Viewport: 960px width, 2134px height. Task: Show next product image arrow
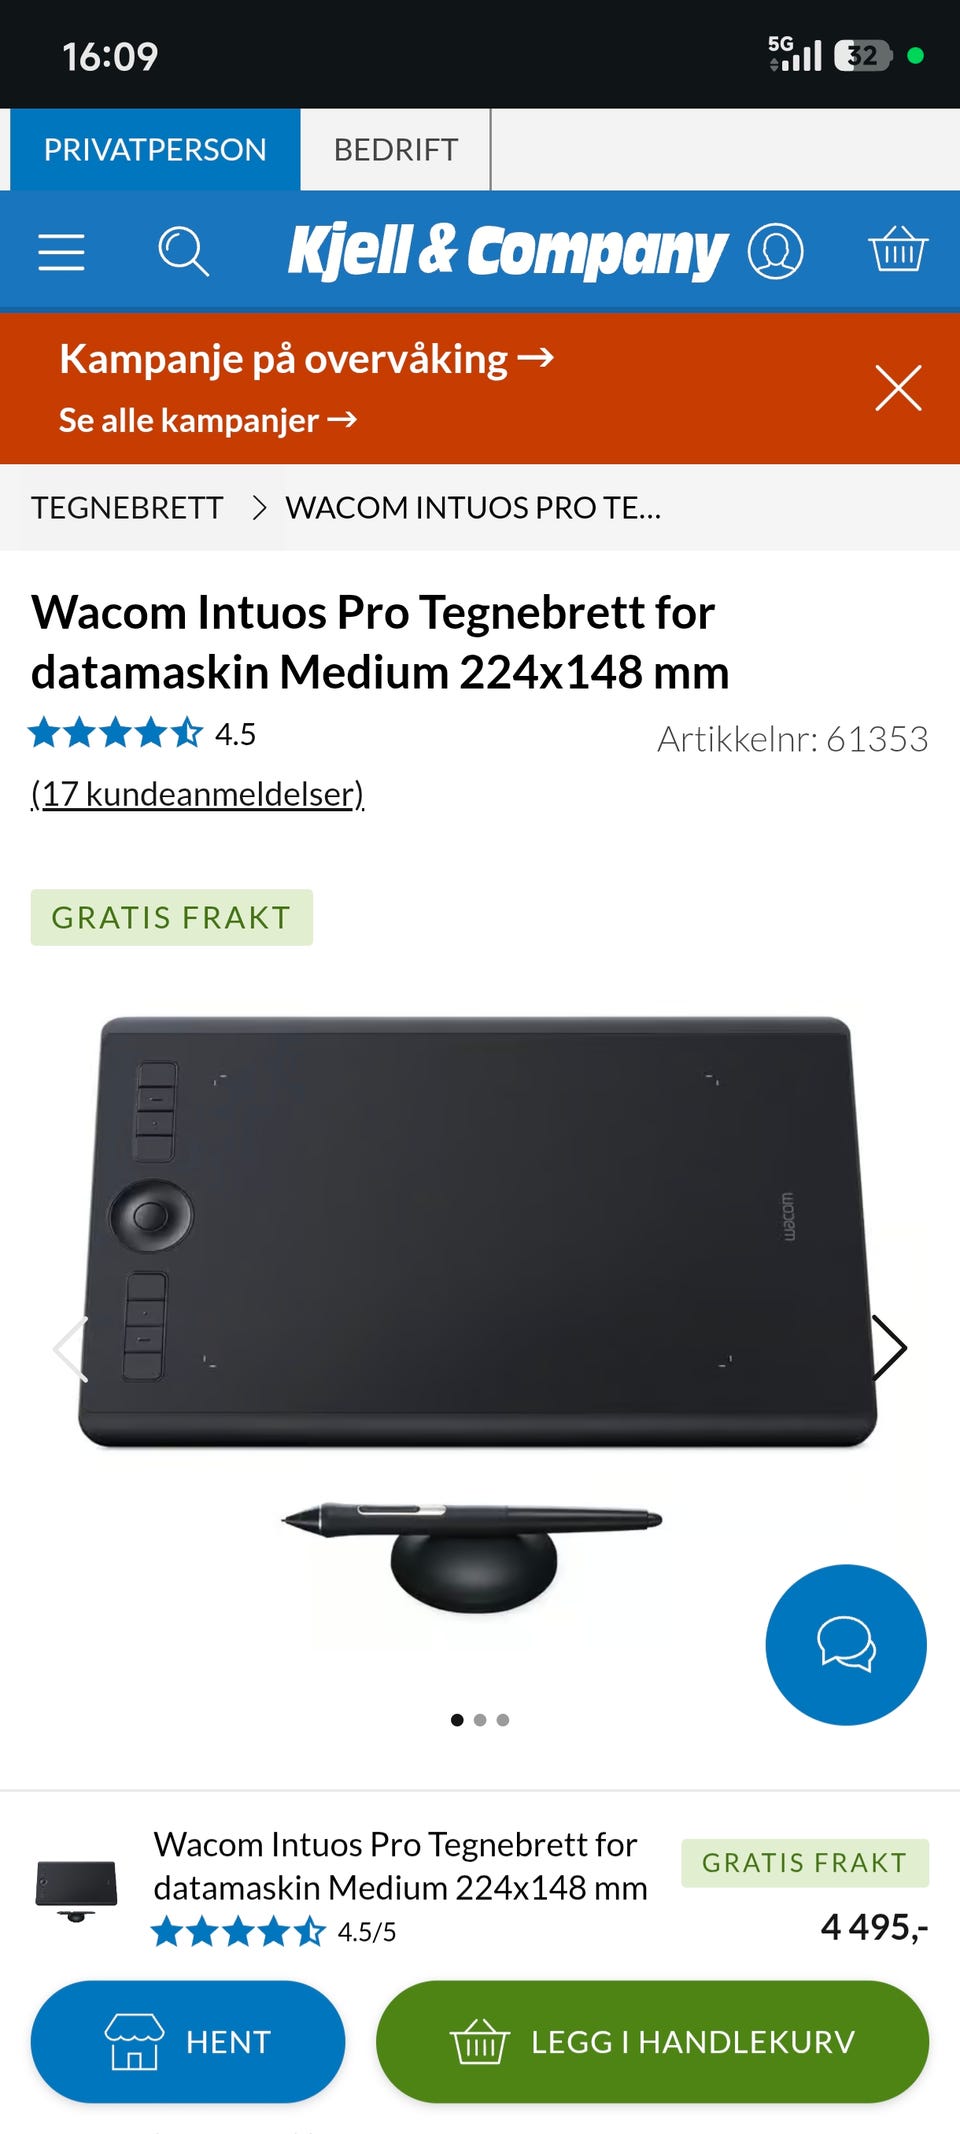889,1347
